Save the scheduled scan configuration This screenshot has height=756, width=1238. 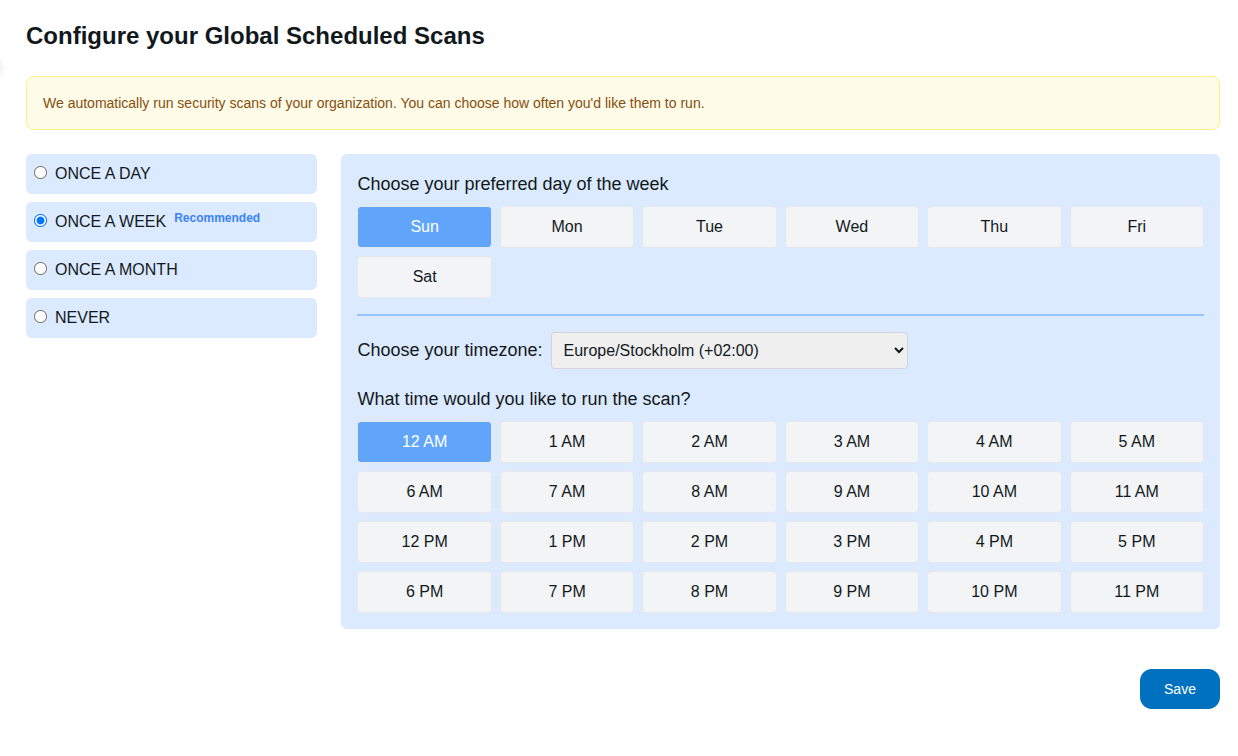pos(1179,689)
